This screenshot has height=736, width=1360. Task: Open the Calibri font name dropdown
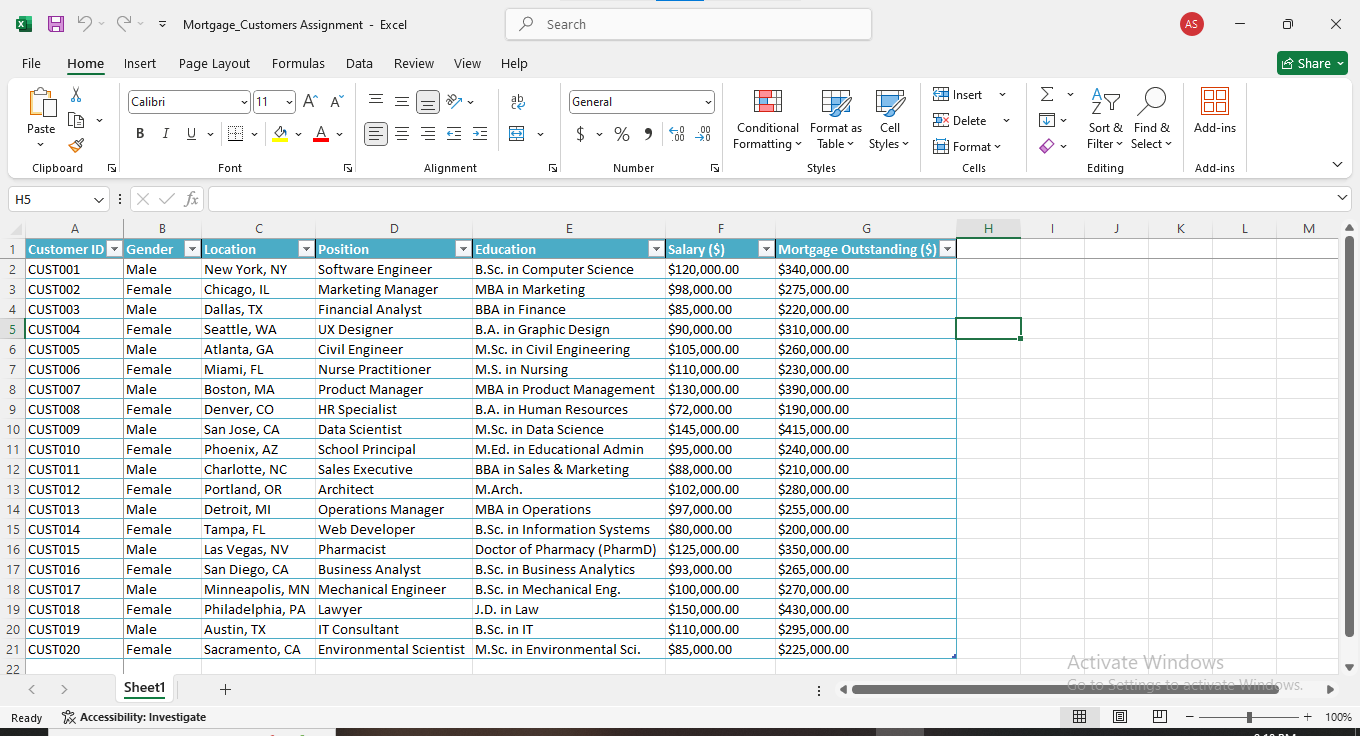[244, 102]
